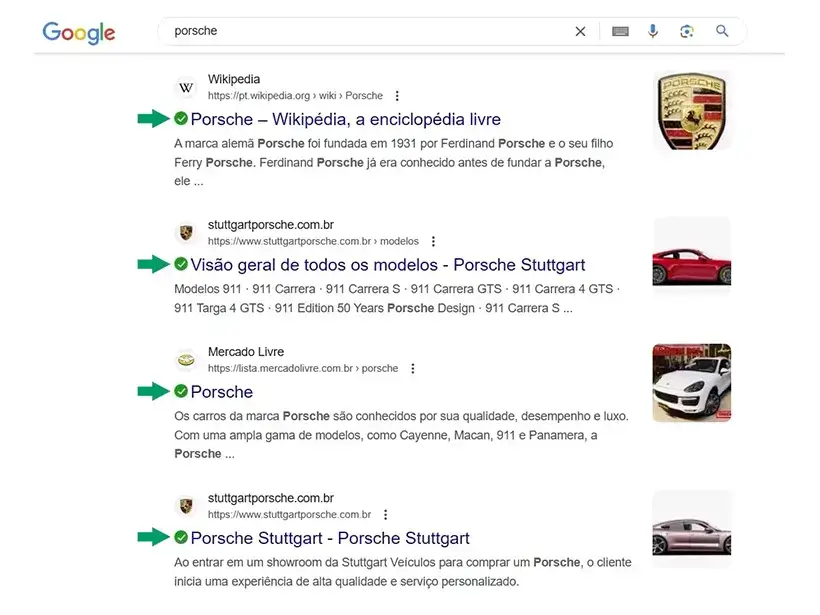
Task: Click the verified checkmark beside the Wikipédia title
Action: tap(181, 119)
